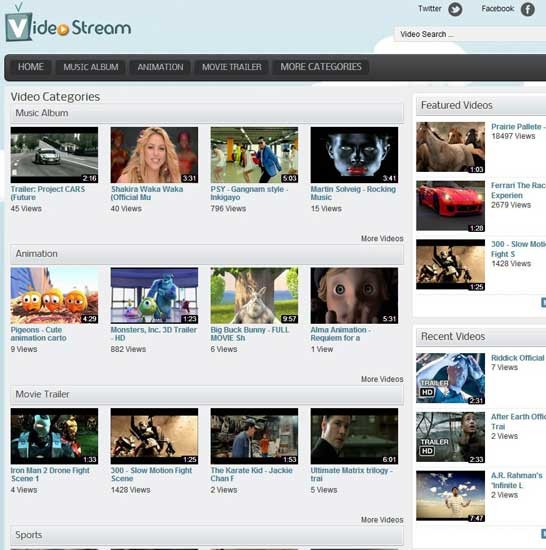Open the Project CARS trailer thumbnail
The height and width of the screenshot is (550, 546).
(54, 155)
